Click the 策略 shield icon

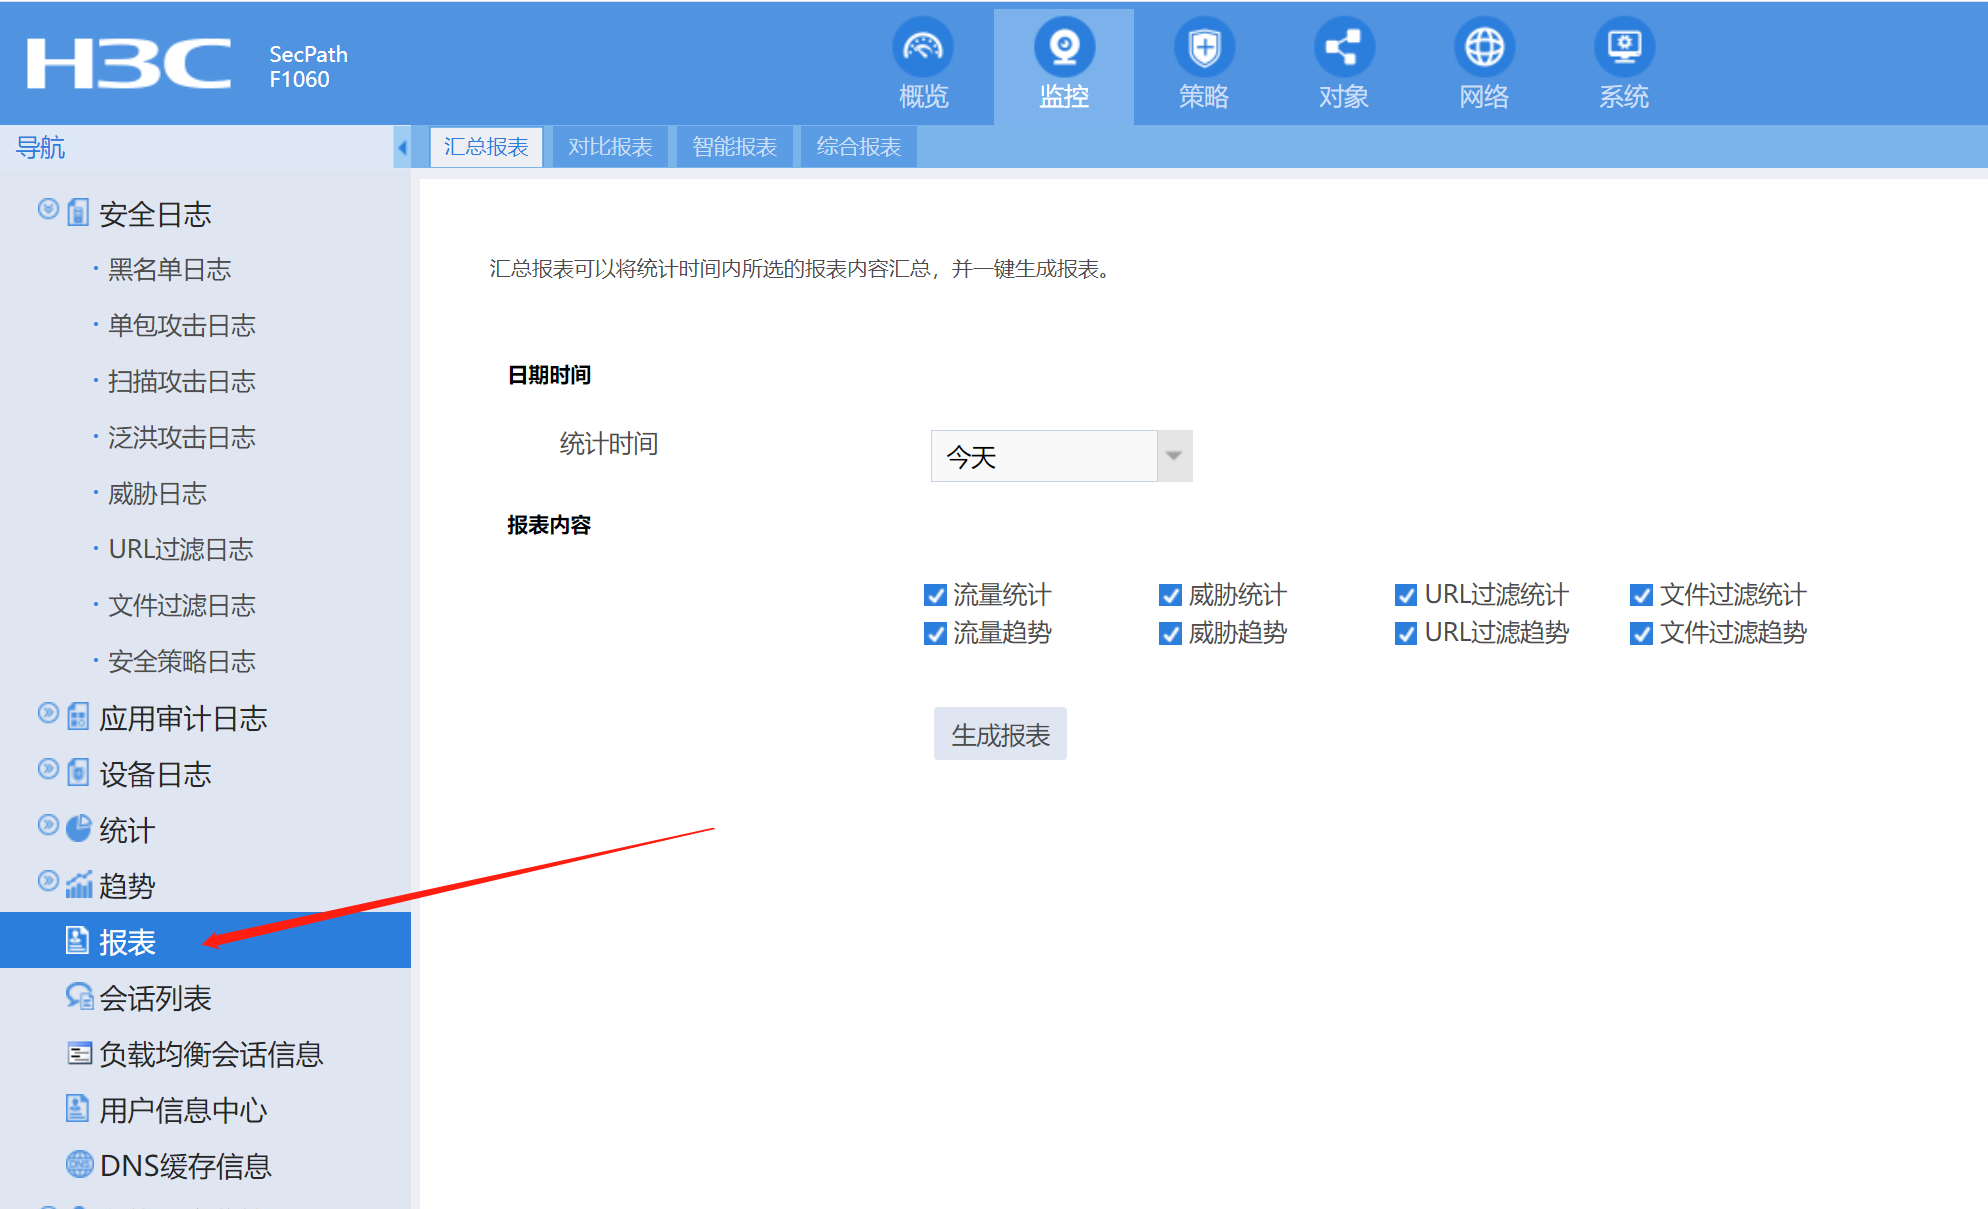1204,47
